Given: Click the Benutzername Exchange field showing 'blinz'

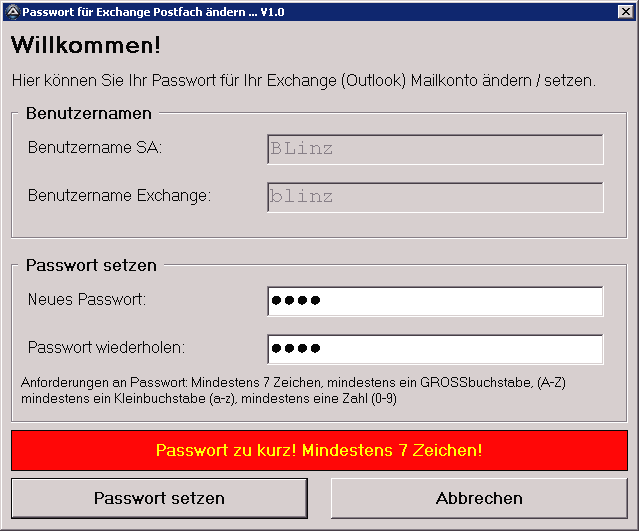Looking at the screenshot, I should [x=435, y=197].
